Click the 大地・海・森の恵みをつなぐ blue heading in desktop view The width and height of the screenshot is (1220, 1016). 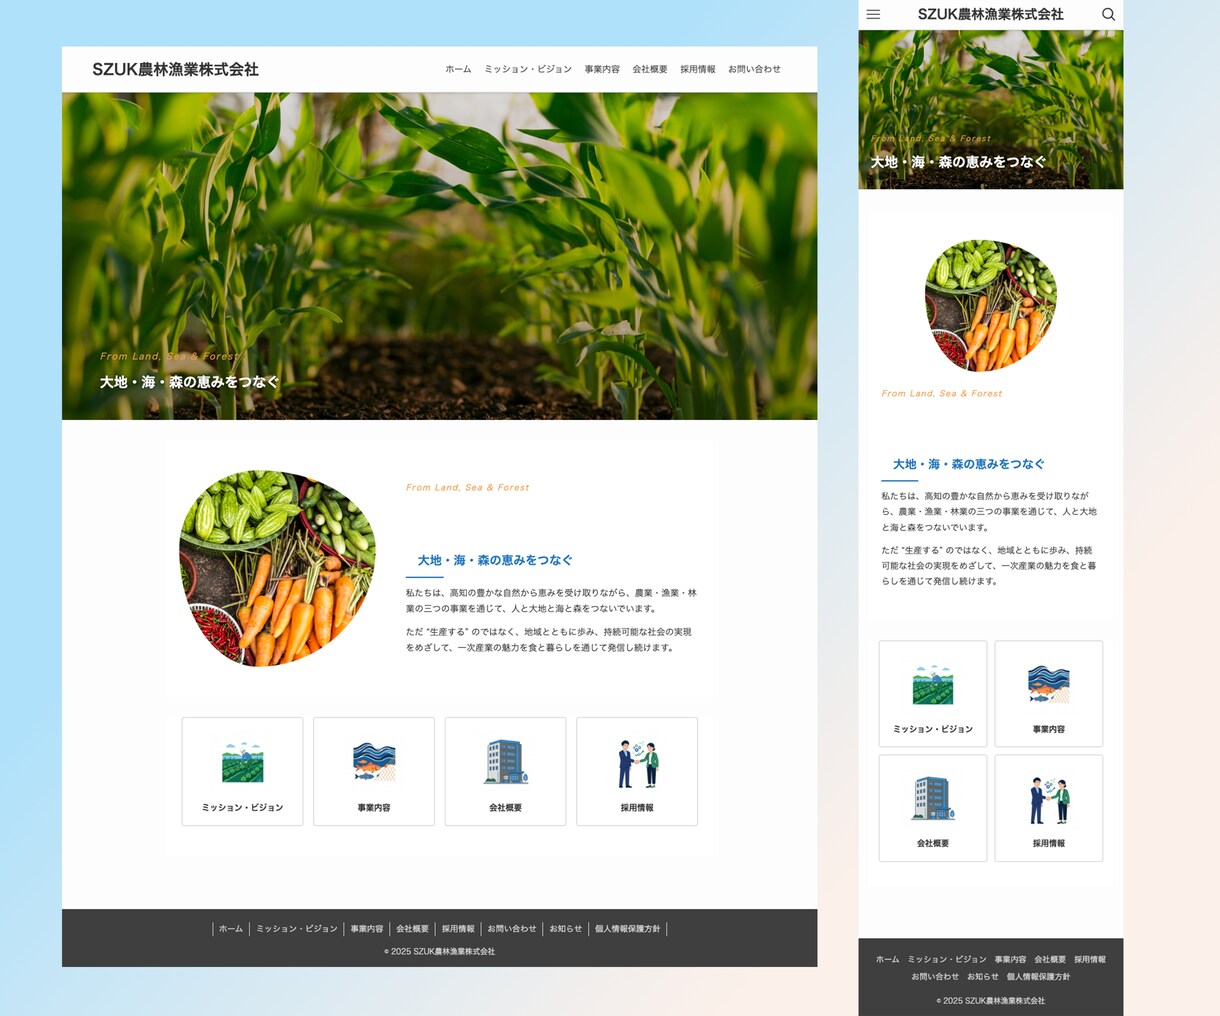495,560
